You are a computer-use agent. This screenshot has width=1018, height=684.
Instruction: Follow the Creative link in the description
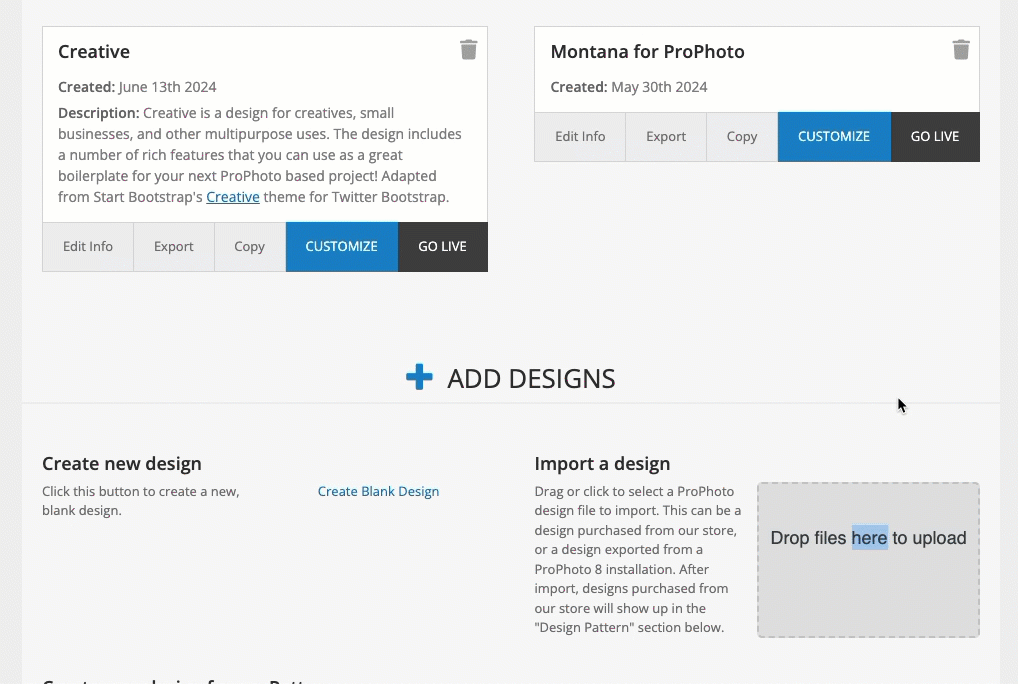tap(232, 197)
